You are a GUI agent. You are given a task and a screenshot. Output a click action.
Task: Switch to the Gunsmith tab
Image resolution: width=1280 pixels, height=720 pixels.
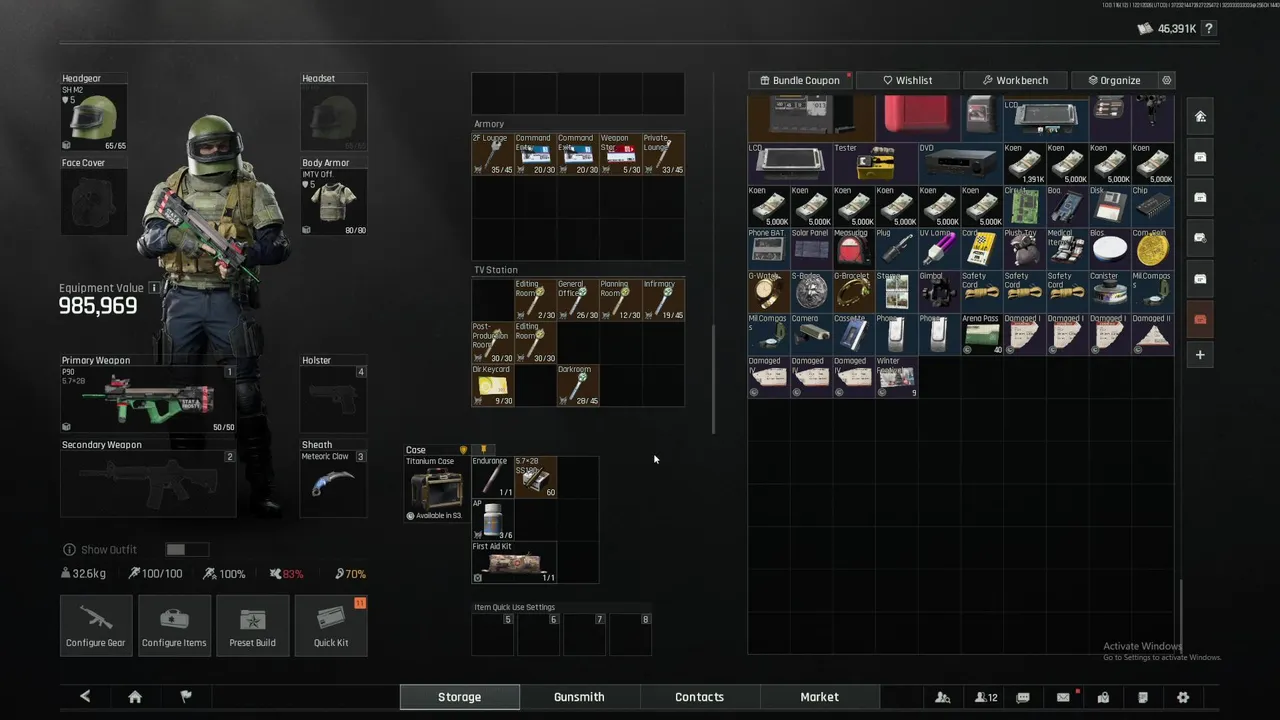(x=579, y=697)
